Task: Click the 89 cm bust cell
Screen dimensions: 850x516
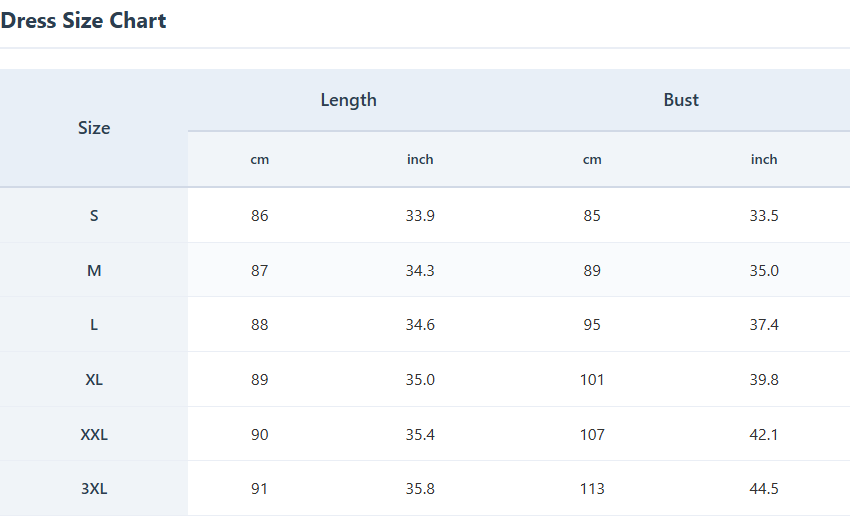Action: point(592,270)
